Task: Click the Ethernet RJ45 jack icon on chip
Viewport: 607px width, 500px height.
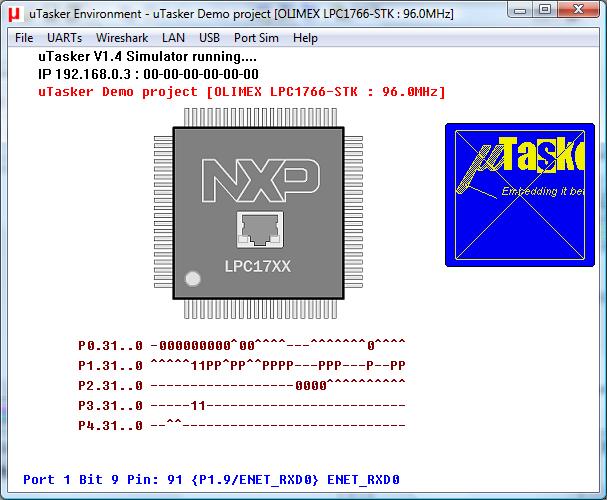Action: pyautogui.click(x=260, y=229)
